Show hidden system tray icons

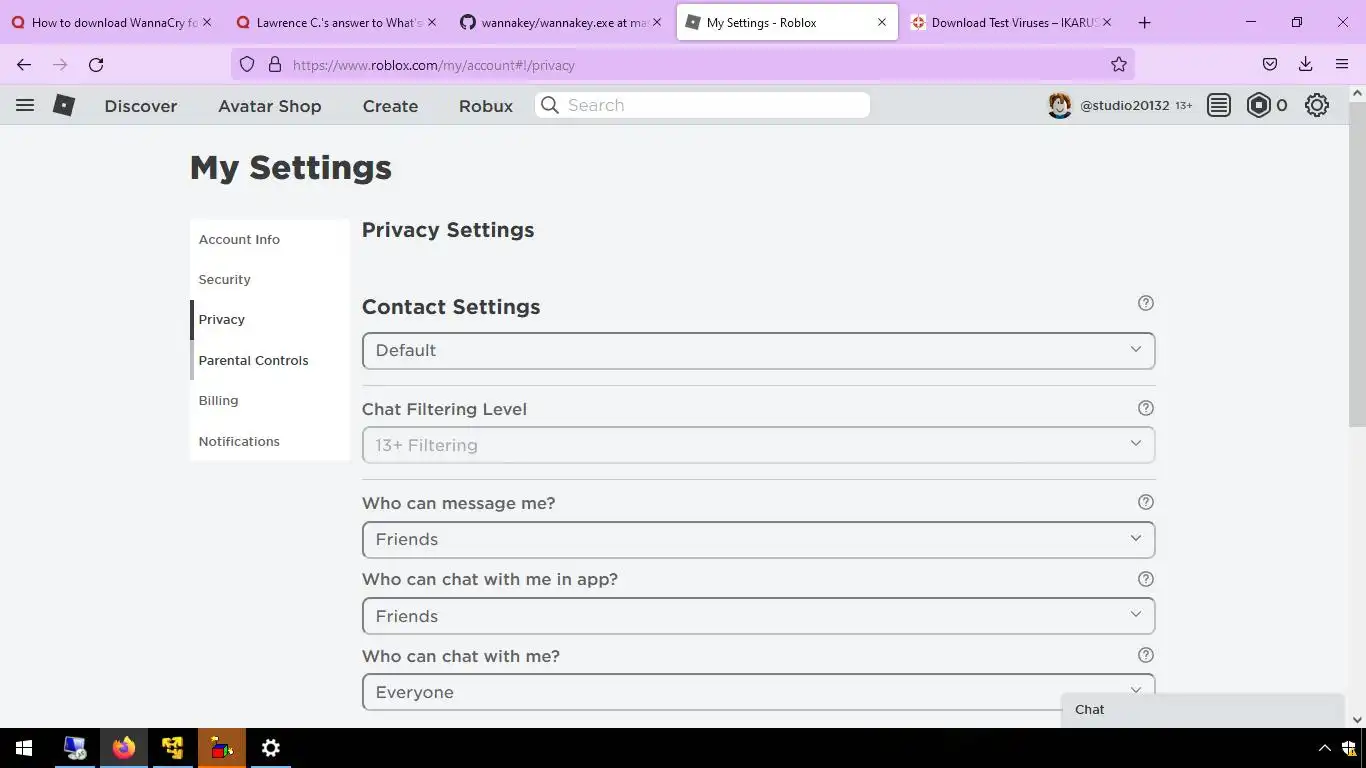point(1325,748)
